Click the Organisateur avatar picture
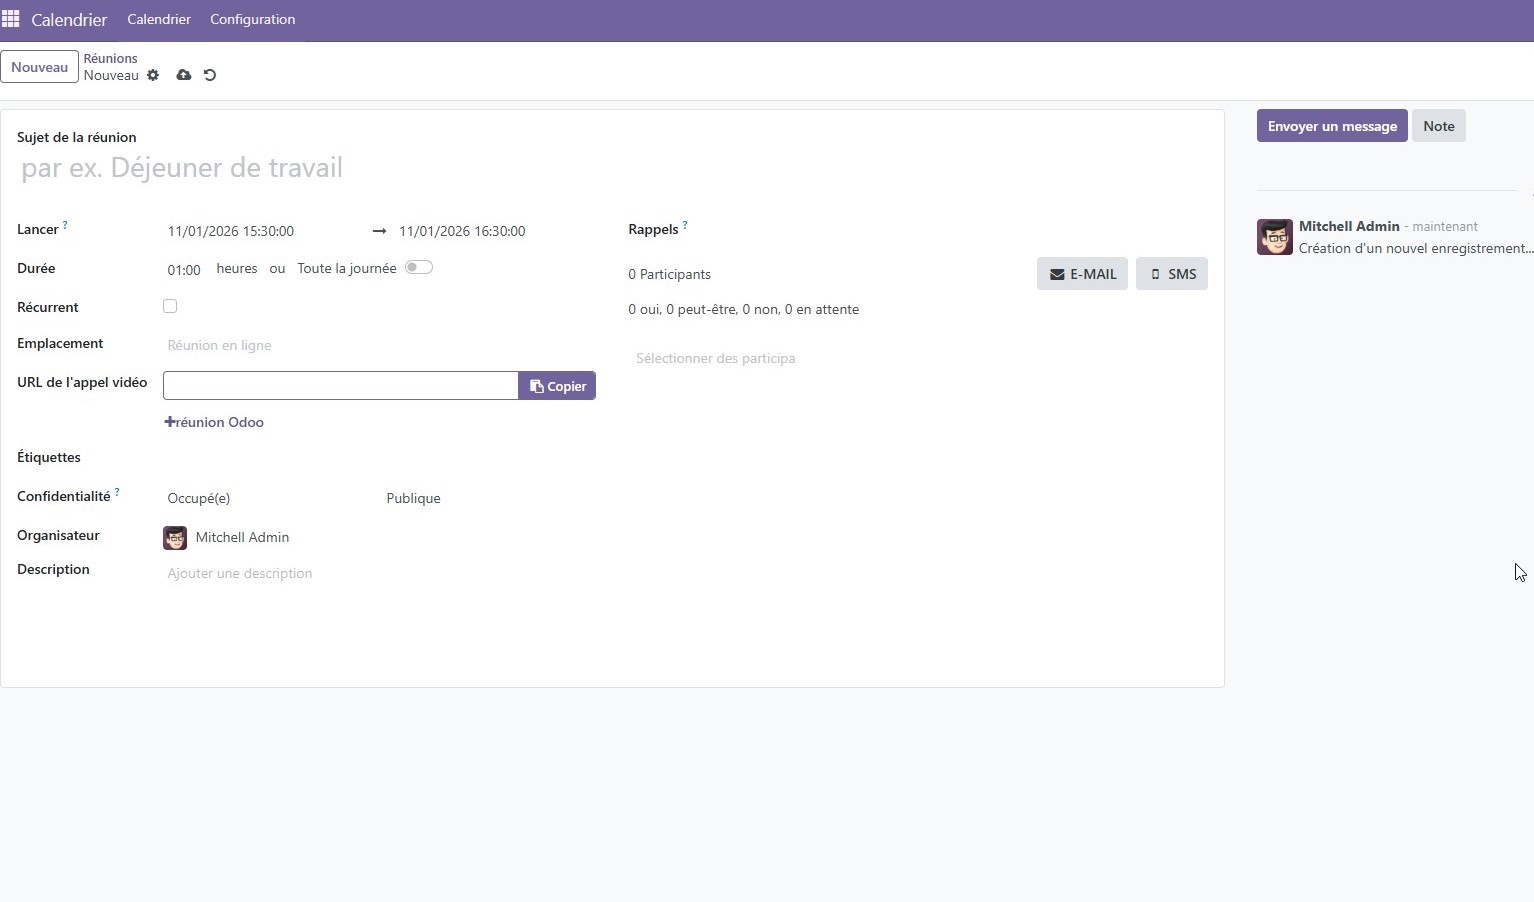 (x=175, y=538)
